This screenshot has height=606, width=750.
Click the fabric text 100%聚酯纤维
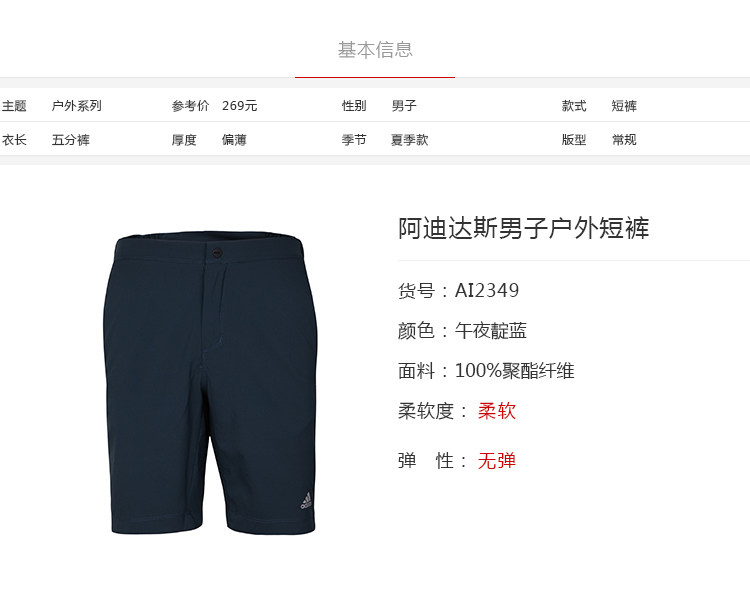tap(514, 371)
